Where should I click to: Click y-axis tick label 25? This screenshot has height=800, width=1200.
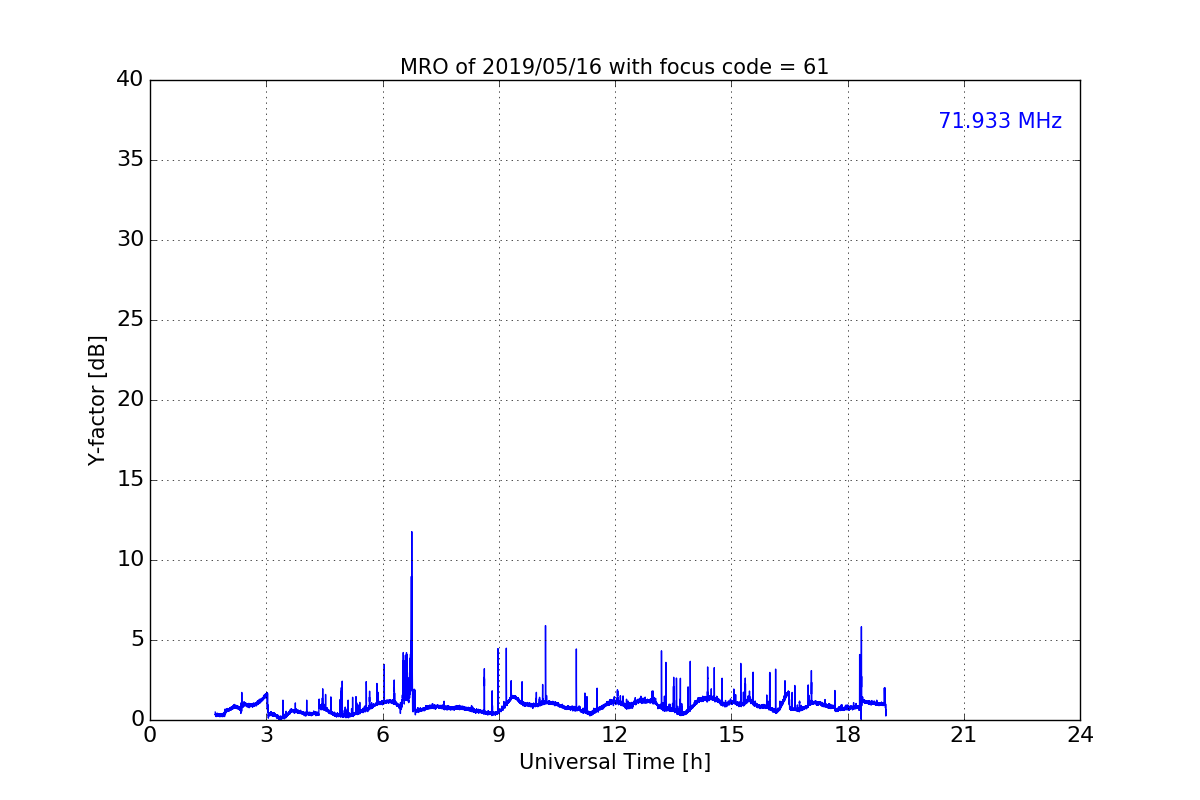point(129,320)
